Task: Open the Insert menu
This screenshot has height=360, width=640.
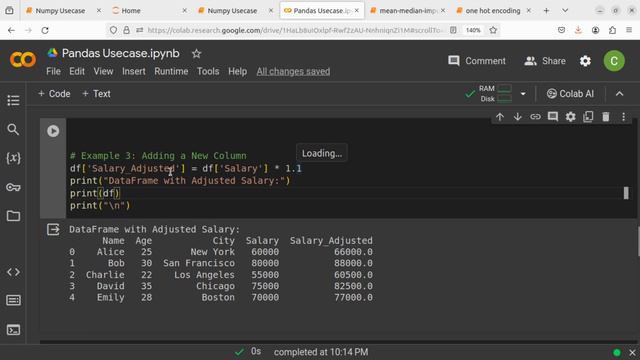Action: 134,71
